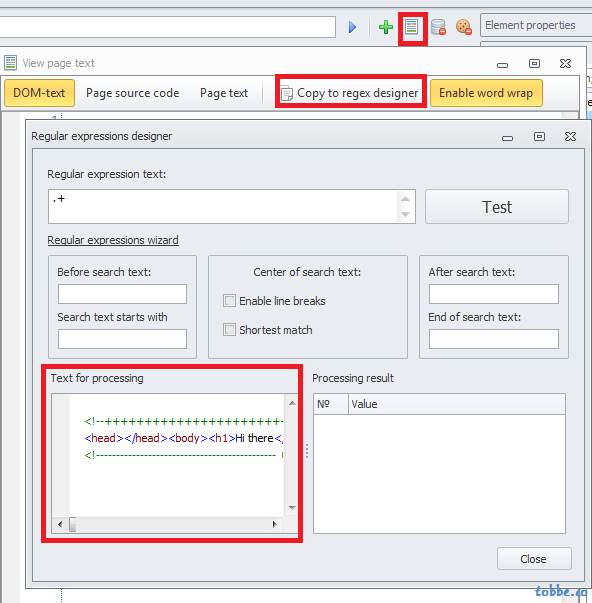Screen dimensions: 592x603
Task: Switch to the Page source code tab
Action: 133,93
